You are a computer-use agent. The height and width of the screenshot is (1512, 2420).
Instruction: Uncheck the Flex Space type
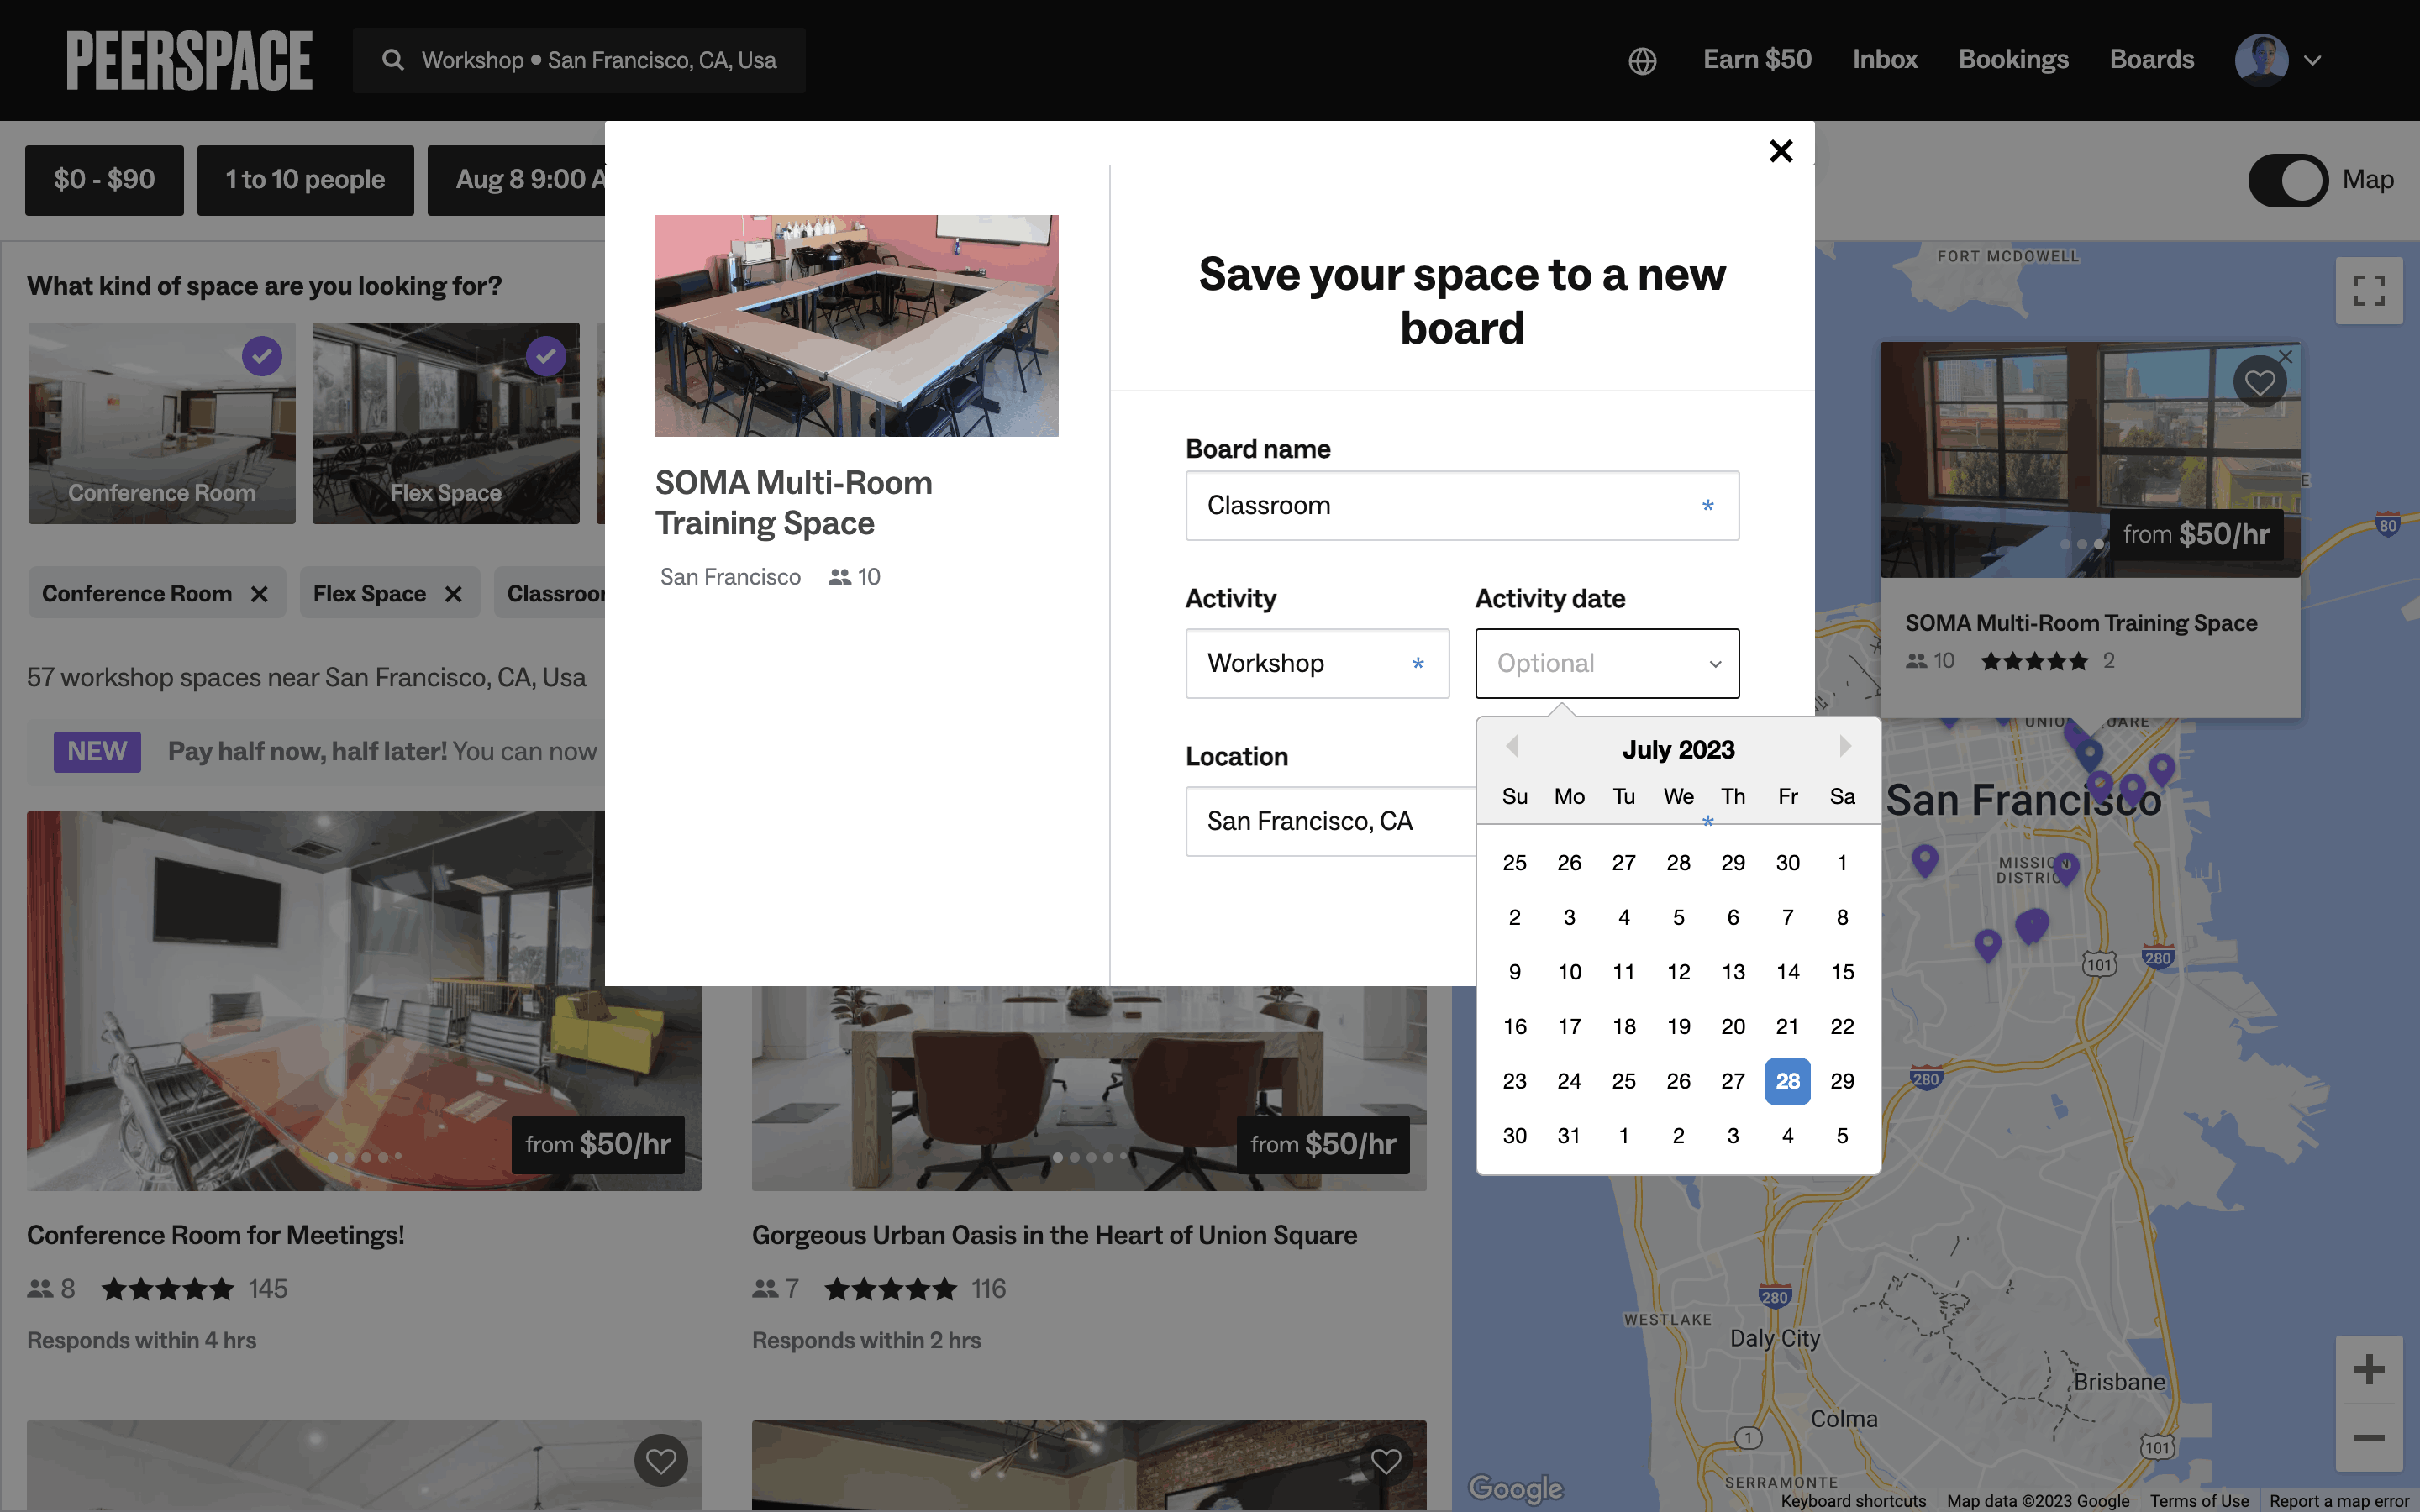click(x=546, y=356)
